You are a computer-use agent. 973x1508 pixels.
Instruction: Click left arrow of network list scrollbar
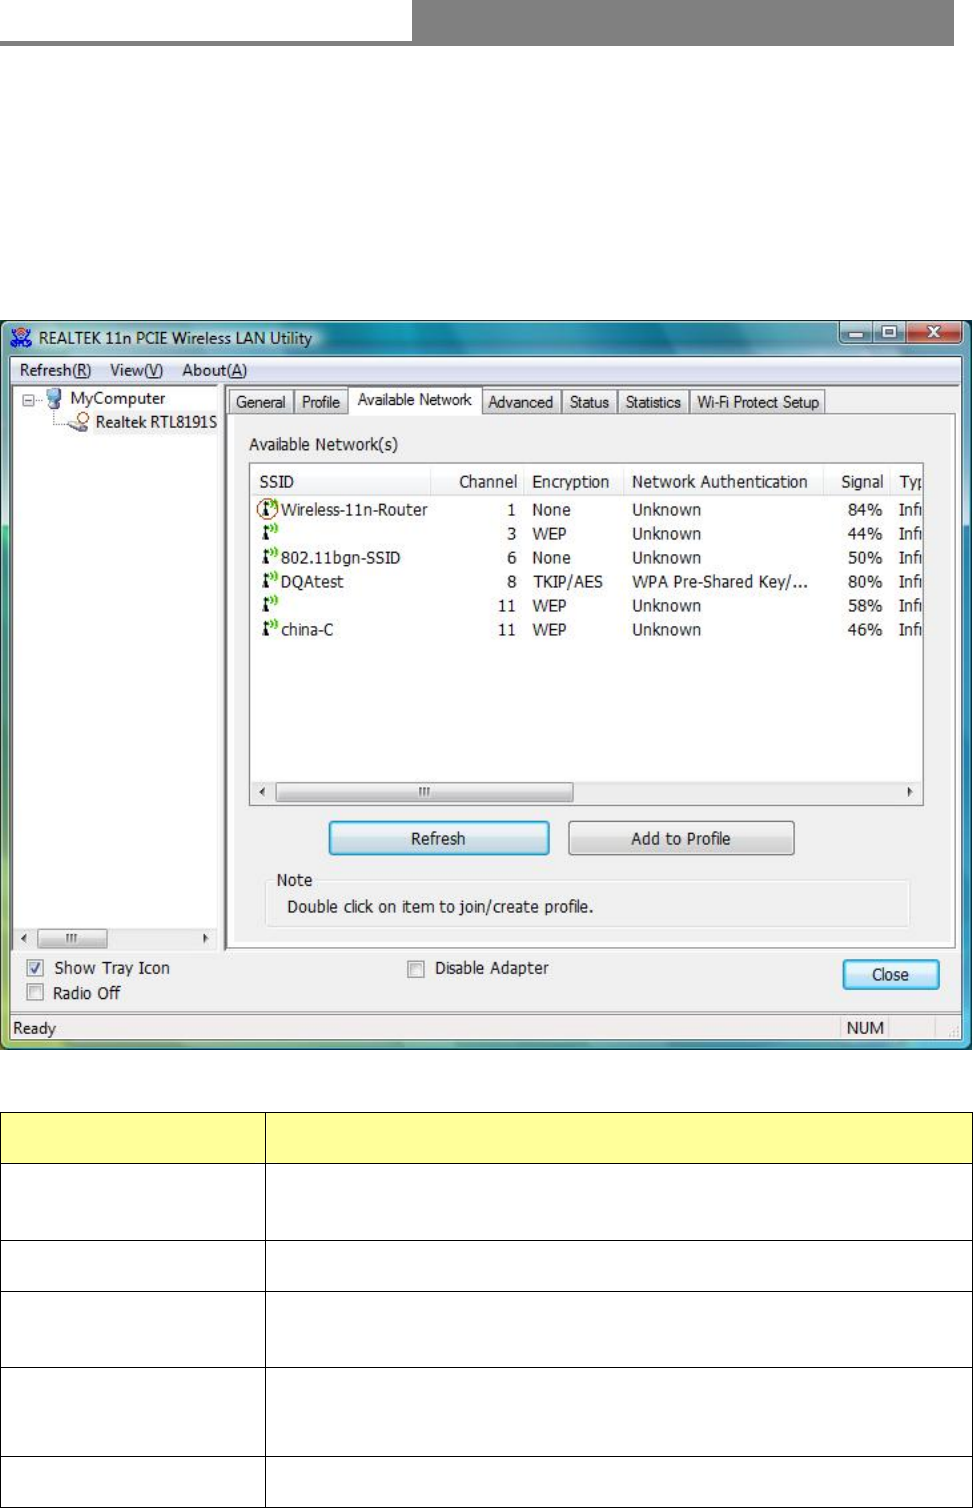coord(262,792)
